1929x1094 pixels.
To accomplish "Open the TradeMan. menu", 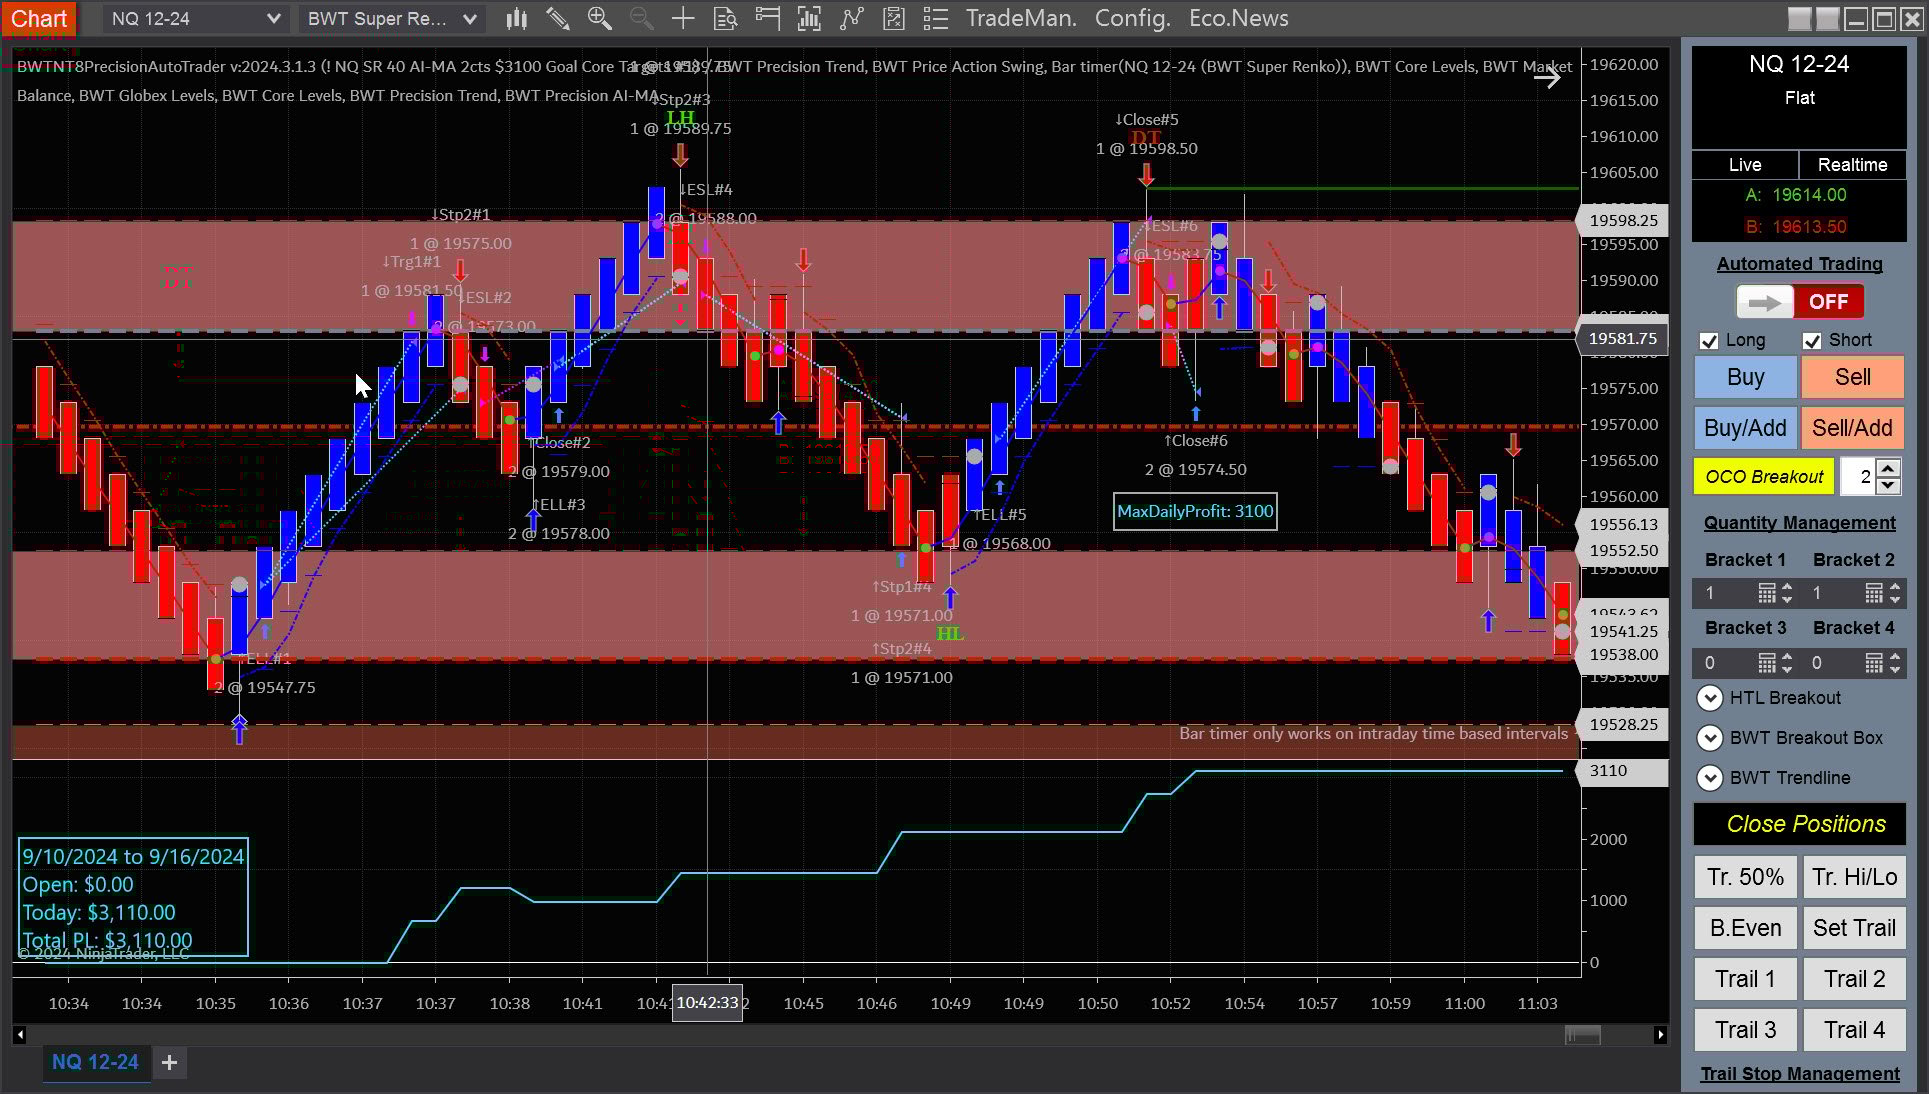I will click(1021, 18).
